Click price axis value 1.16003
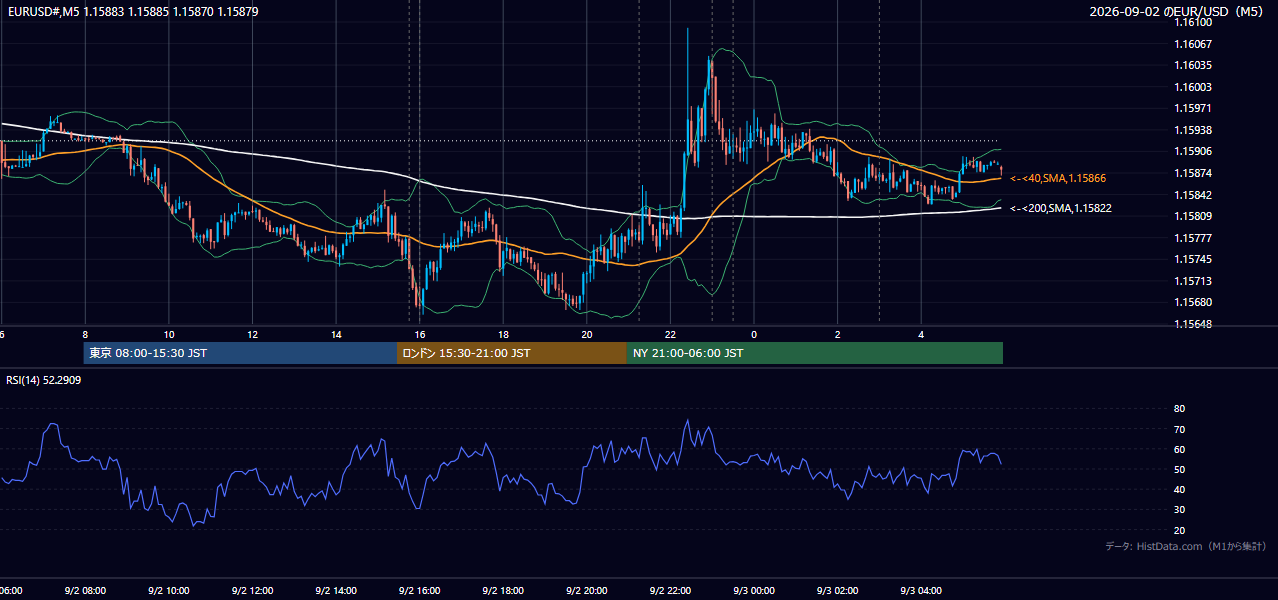1278x600 pixels. coord(1194,87)
